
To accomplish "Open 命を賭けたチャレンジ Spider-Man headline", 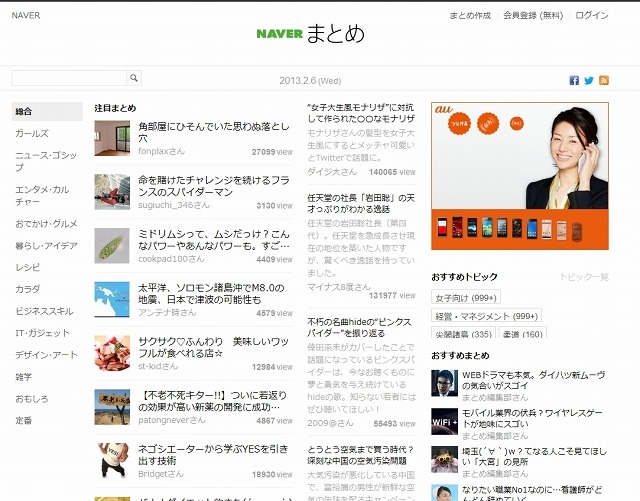I will tap(214, 186).
